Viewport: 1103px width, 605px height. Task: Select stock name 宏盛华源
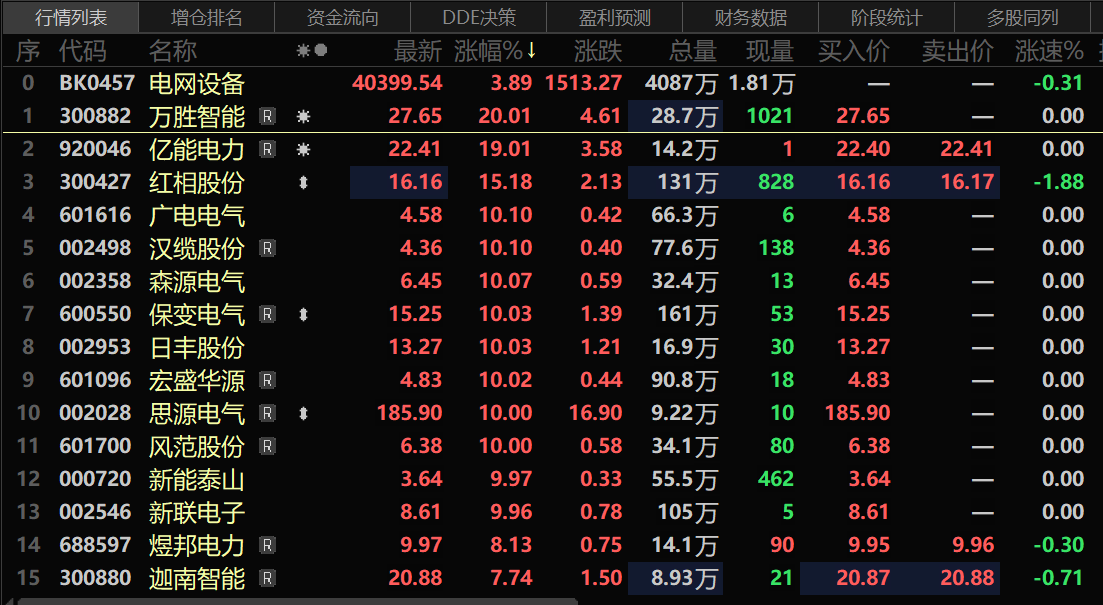pos(197,381)
